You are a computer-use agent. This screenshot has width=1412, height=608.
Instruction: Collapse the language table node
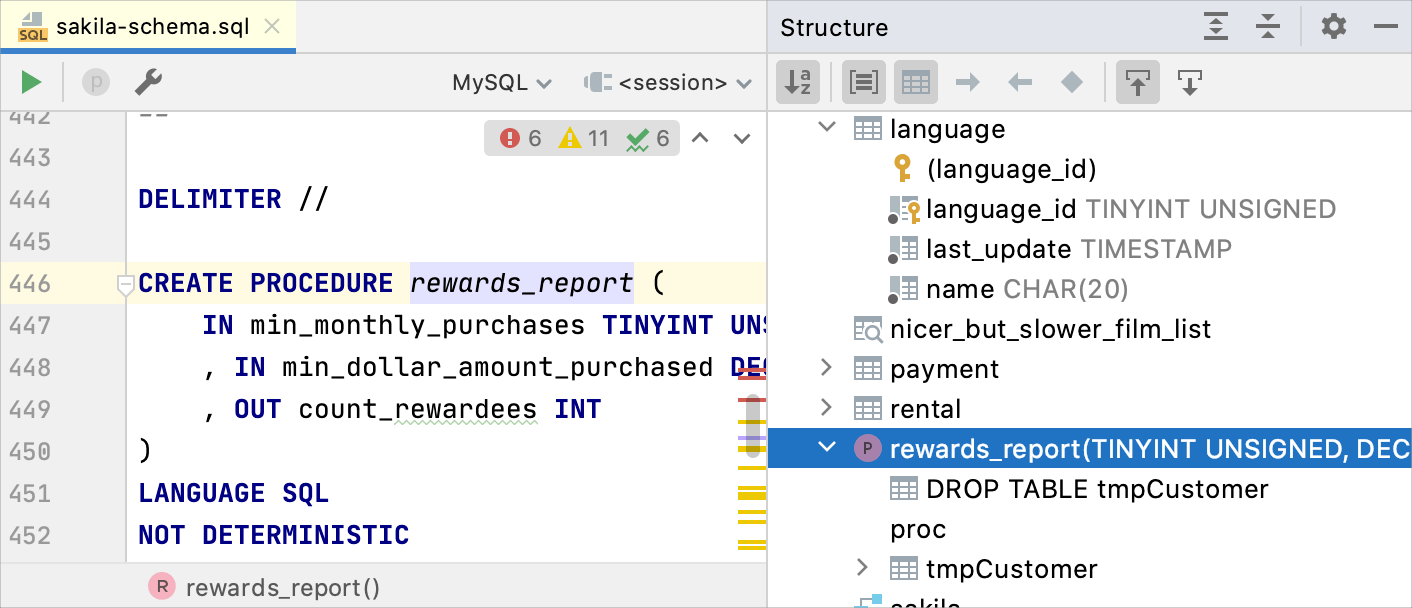(826, 128)
